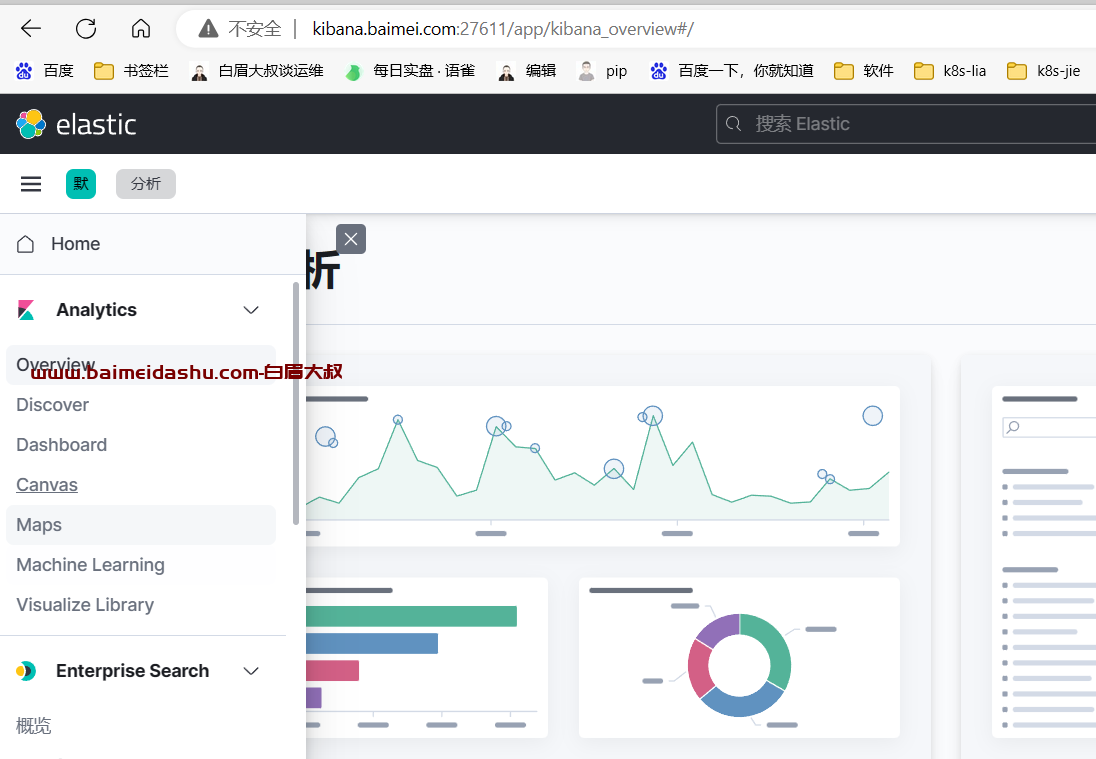Click the search box in right illustration card
The height and width of the screenshot is (759, 1096).
click(x=1048, y=427)
